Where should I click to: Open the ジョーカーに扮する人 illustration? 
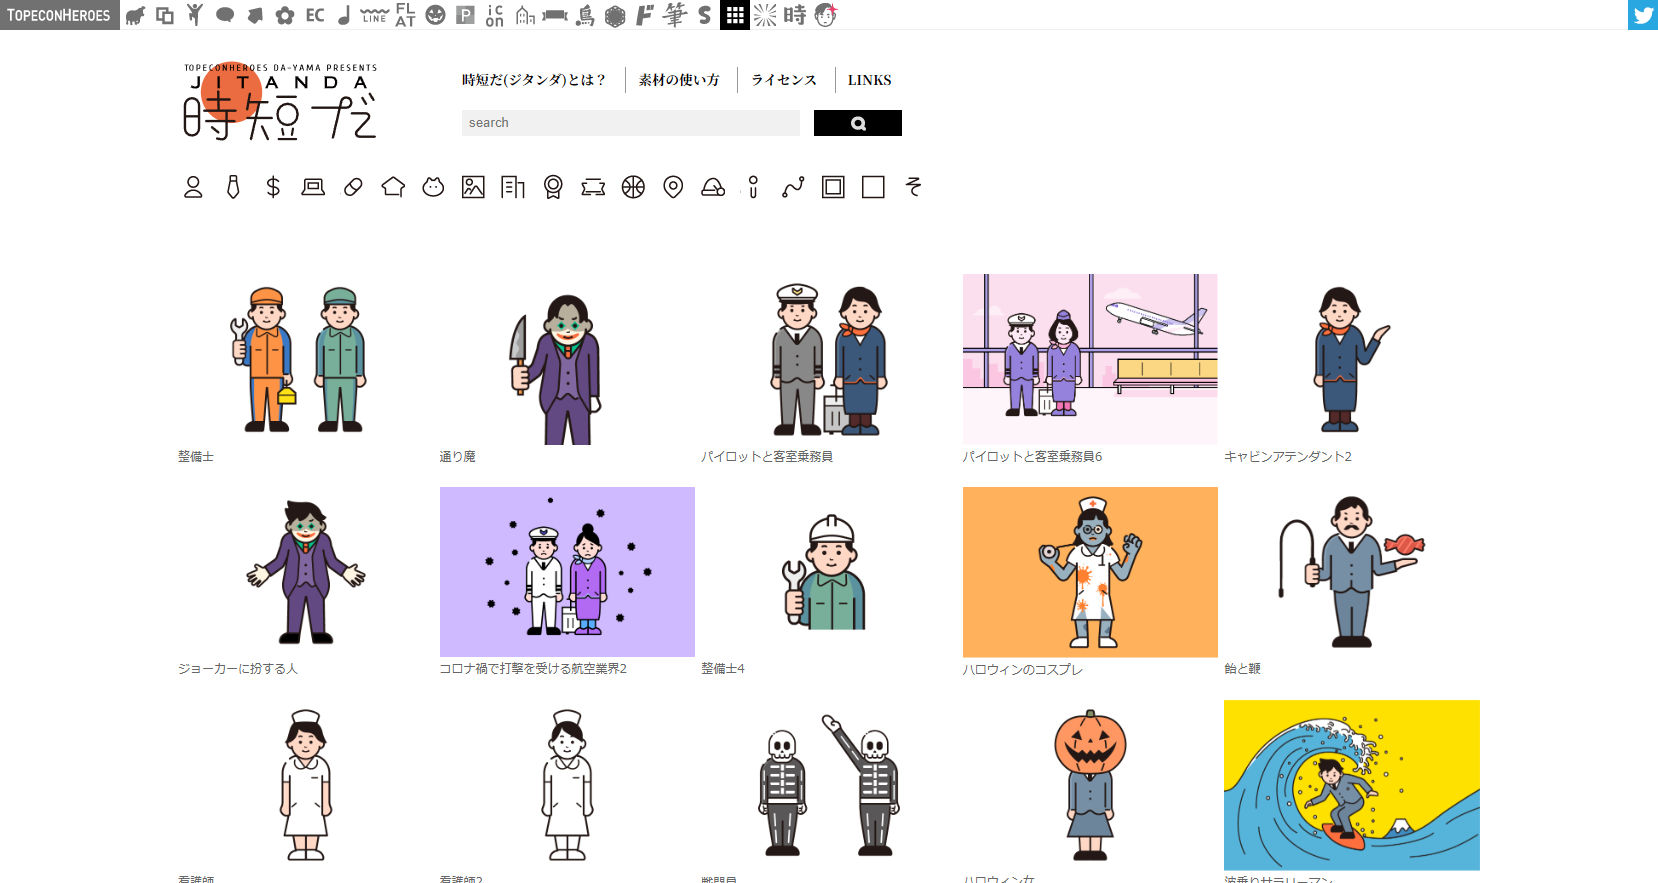coord(305,572)
